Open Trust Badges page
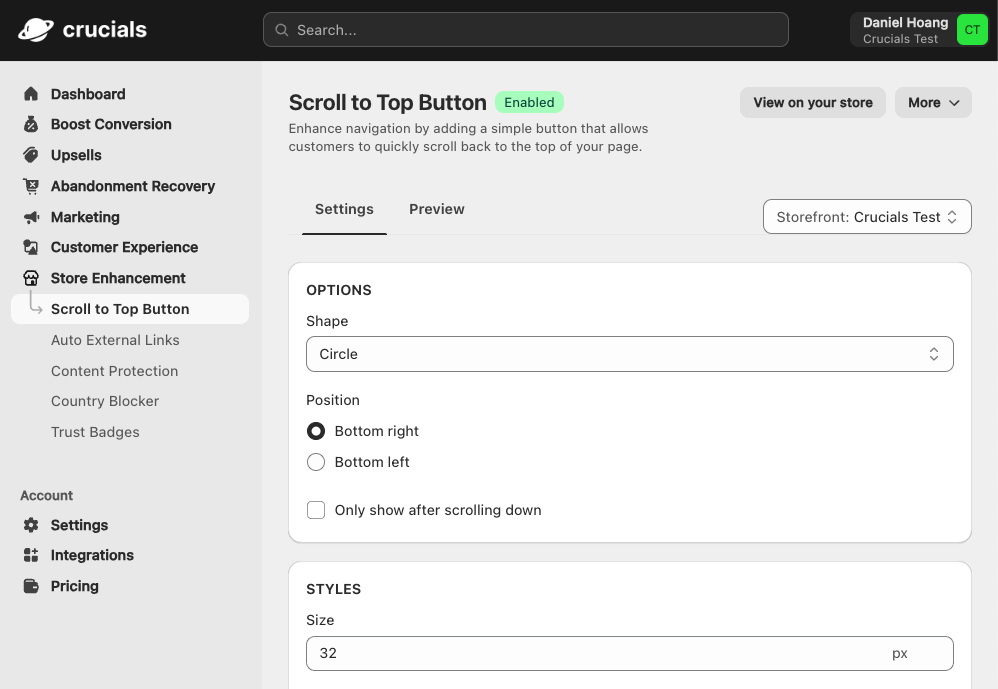The image size is (998, 689). (x=95, y=432)
